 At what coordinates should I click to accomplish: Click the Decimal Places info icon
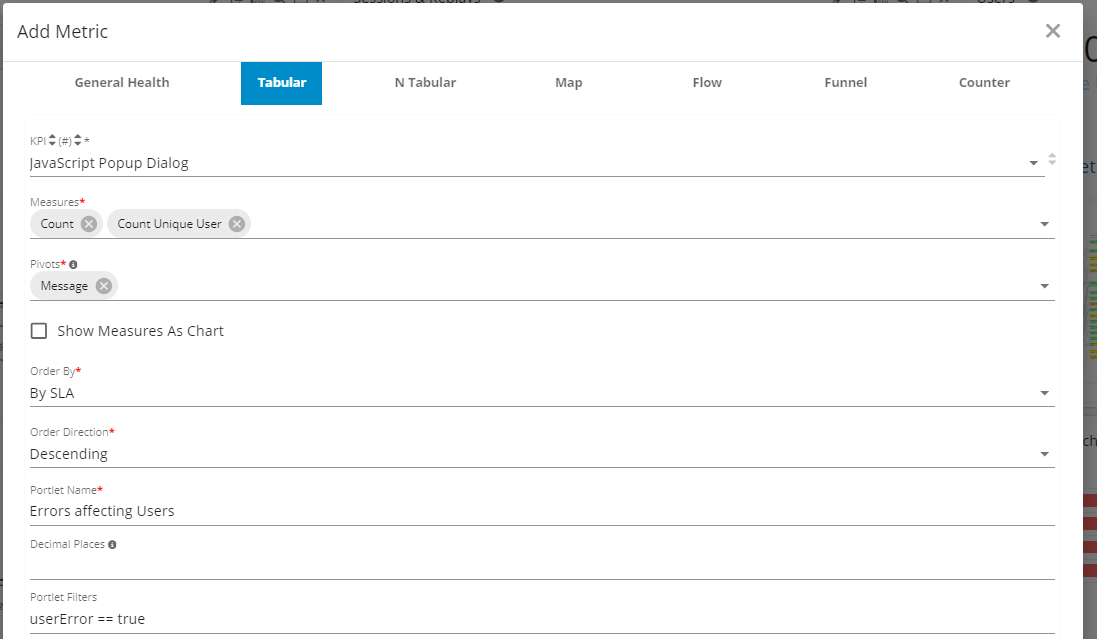tap(112, 545)
